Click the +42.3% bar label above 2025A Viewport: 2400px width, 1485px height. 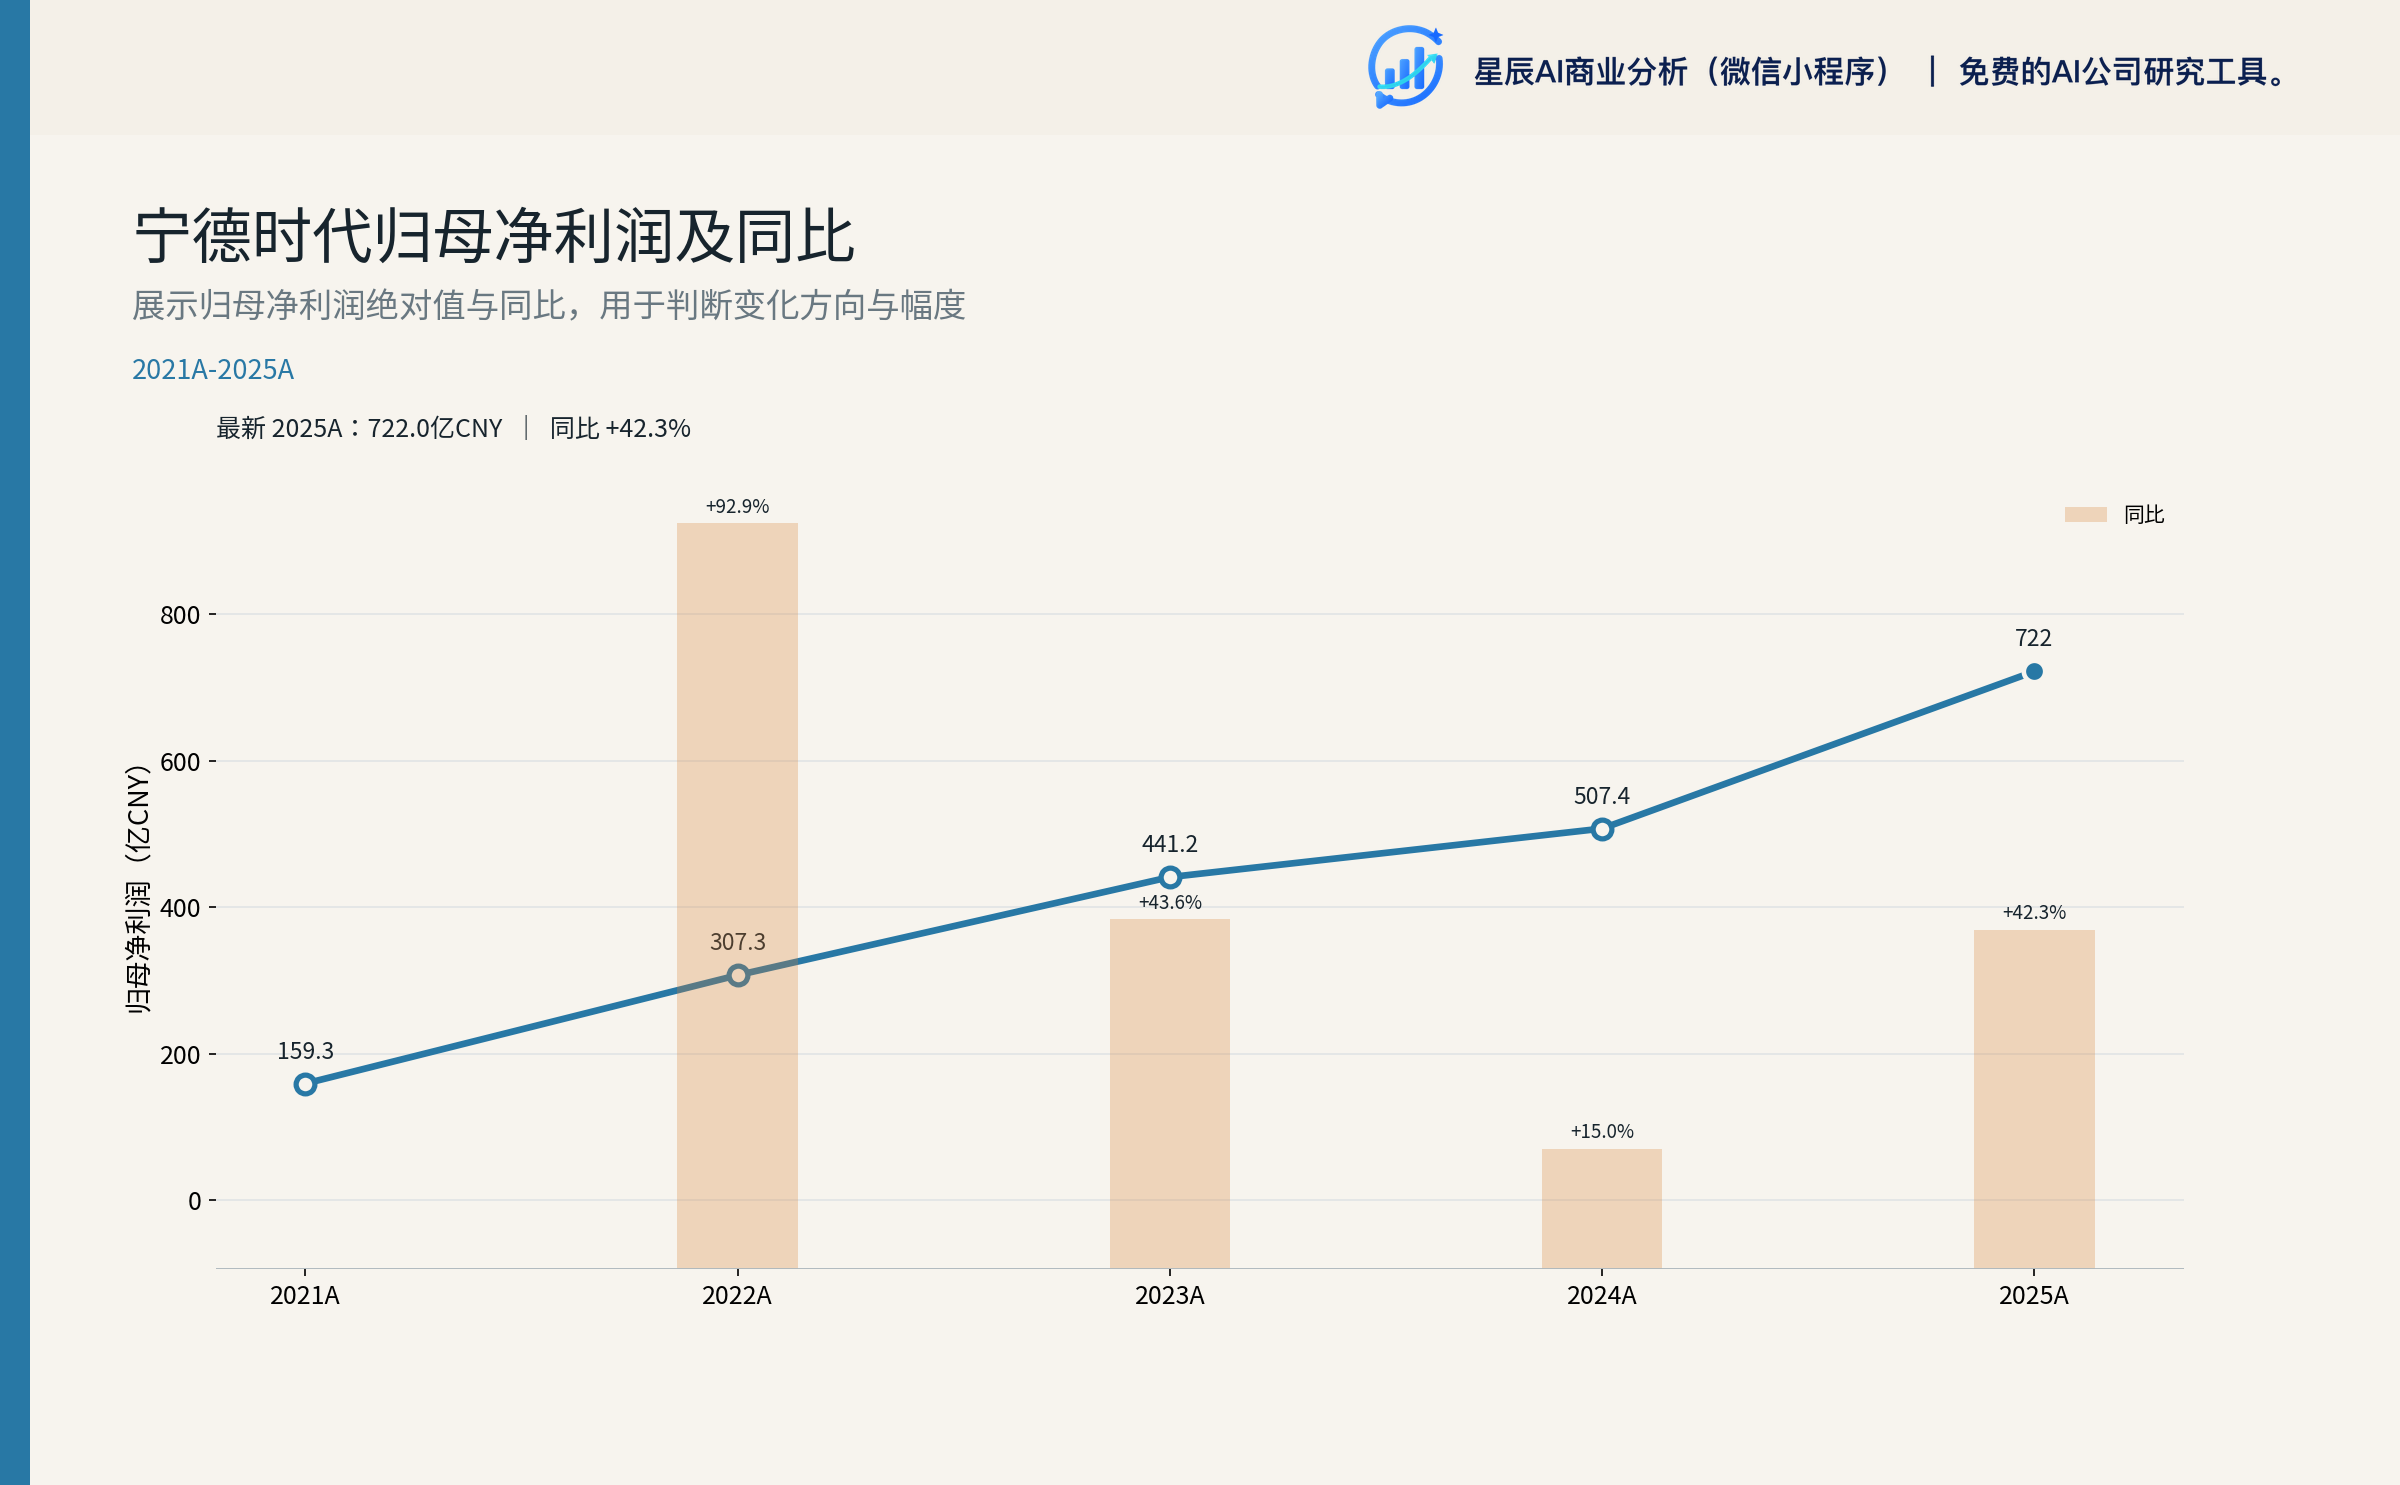point(2034,912)
